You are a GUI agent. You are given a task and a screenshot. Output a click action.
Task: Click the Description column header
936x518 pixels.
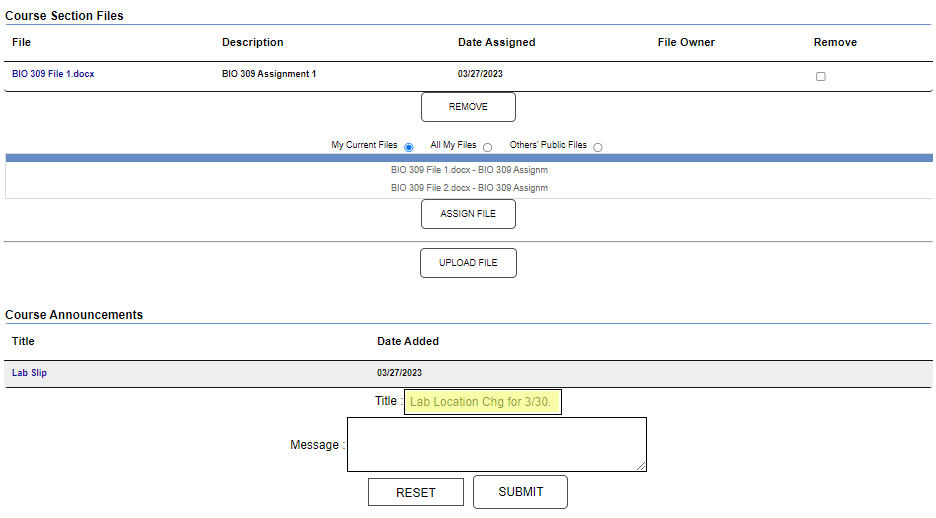[253, 42]
